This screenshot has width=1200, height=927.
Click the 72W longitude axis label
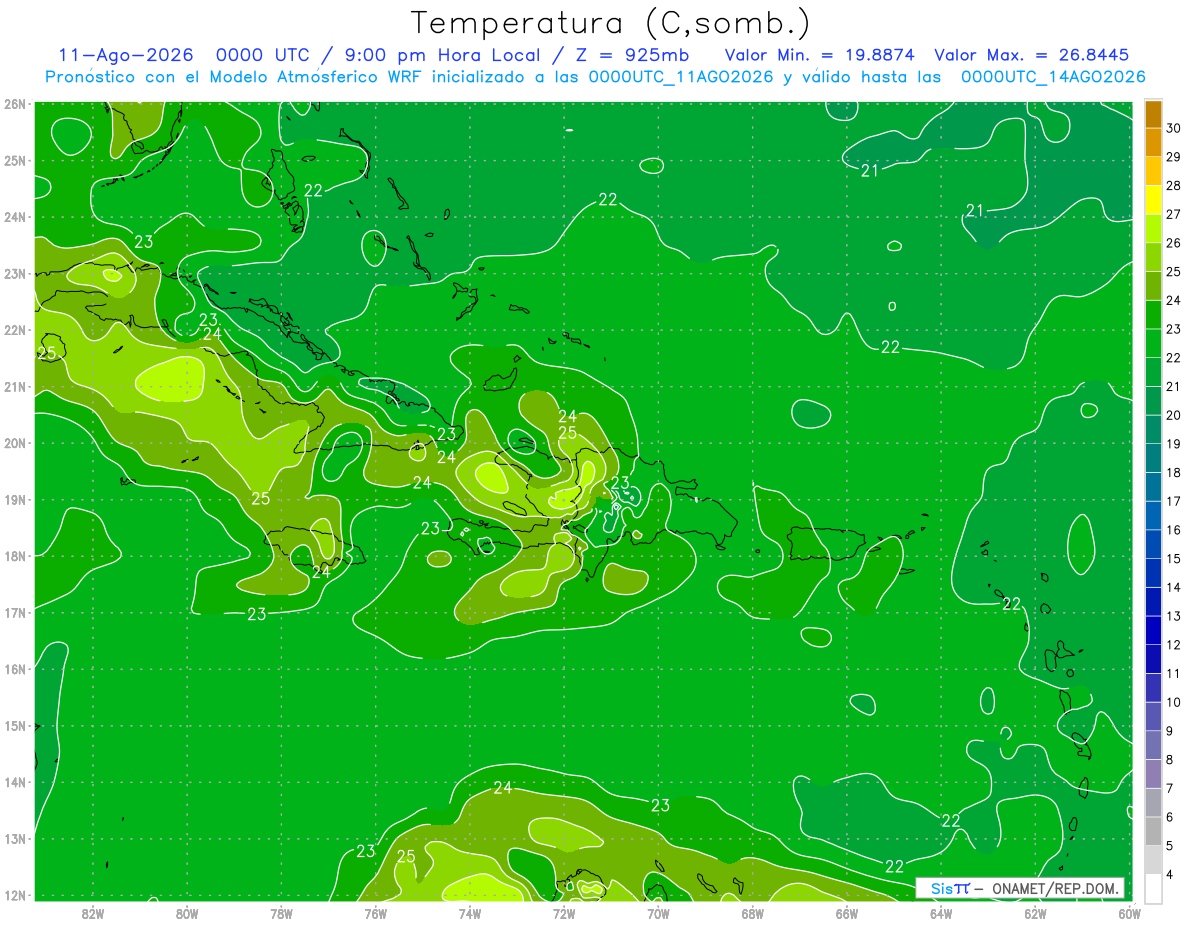click(564, 913)
